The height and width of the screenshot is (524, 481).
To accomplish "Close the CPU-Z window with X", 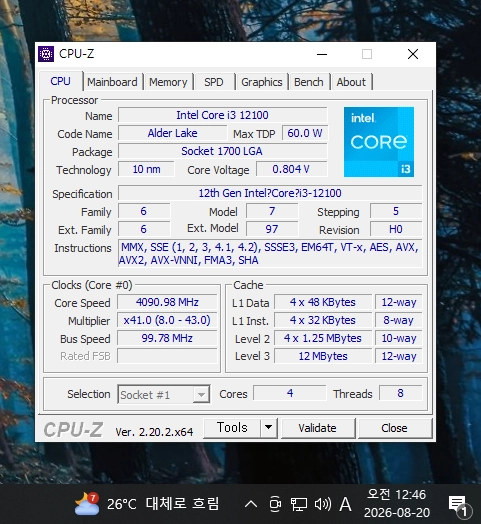I will [413, 54].
